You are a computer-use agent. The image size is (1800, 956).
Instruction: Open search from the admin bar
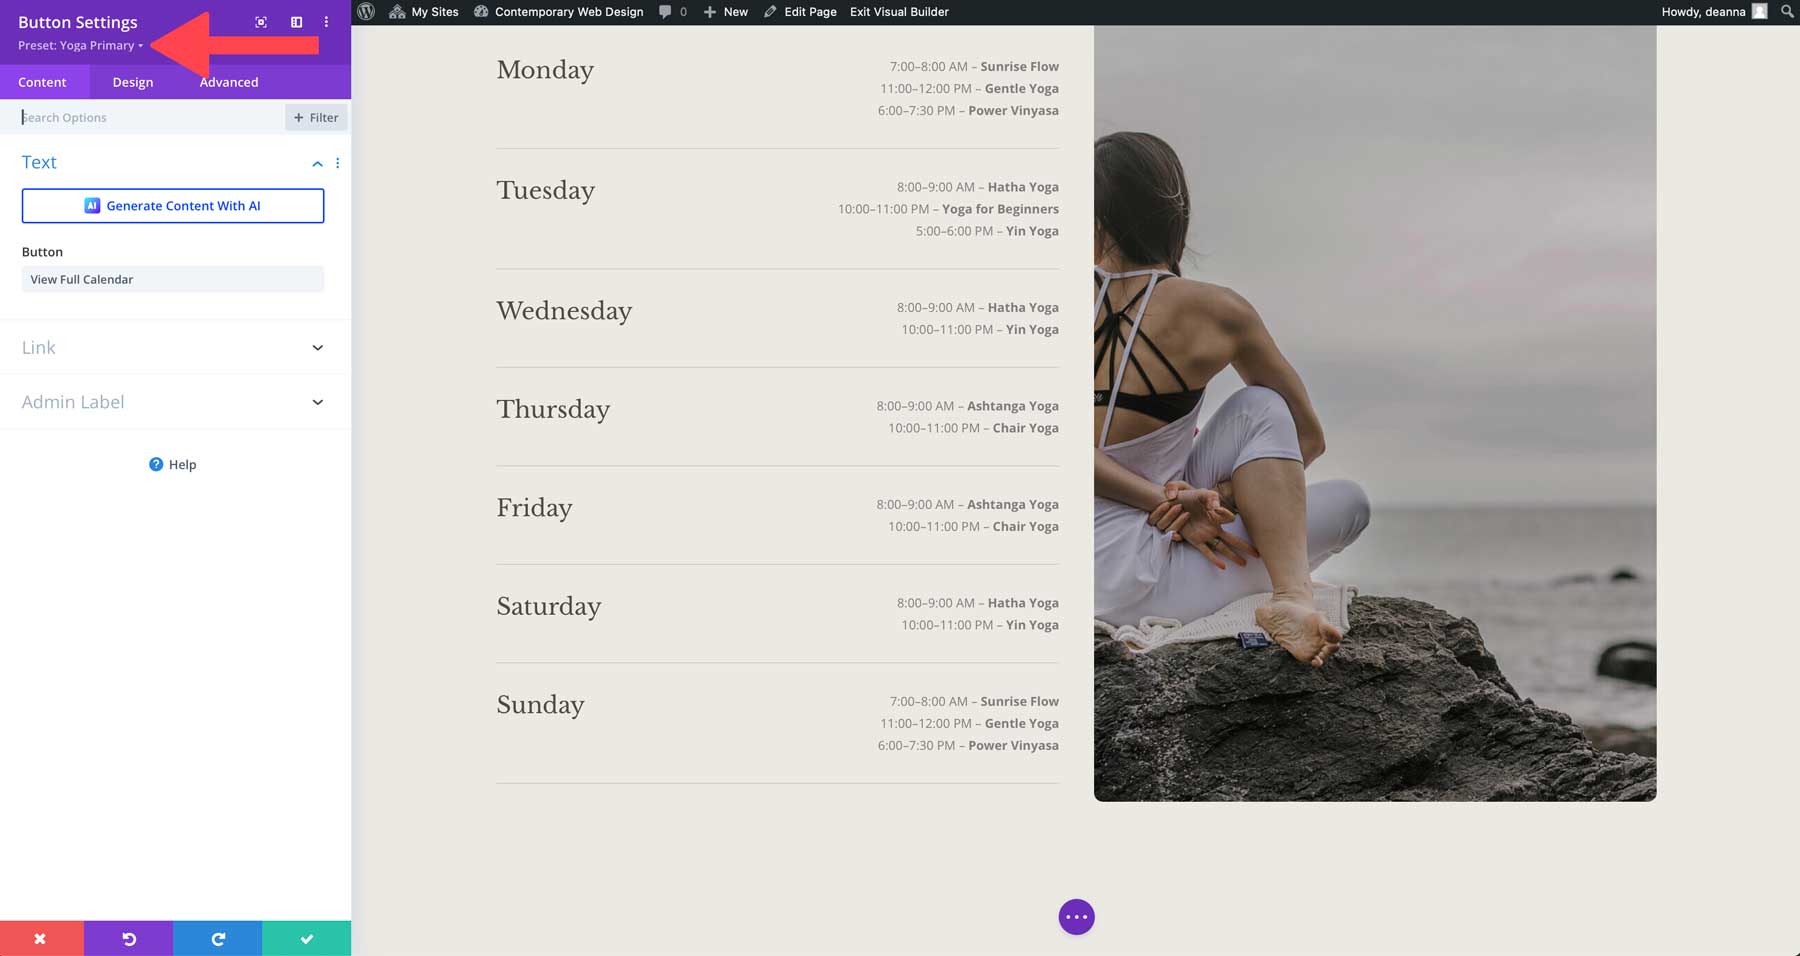(1787, 11)
